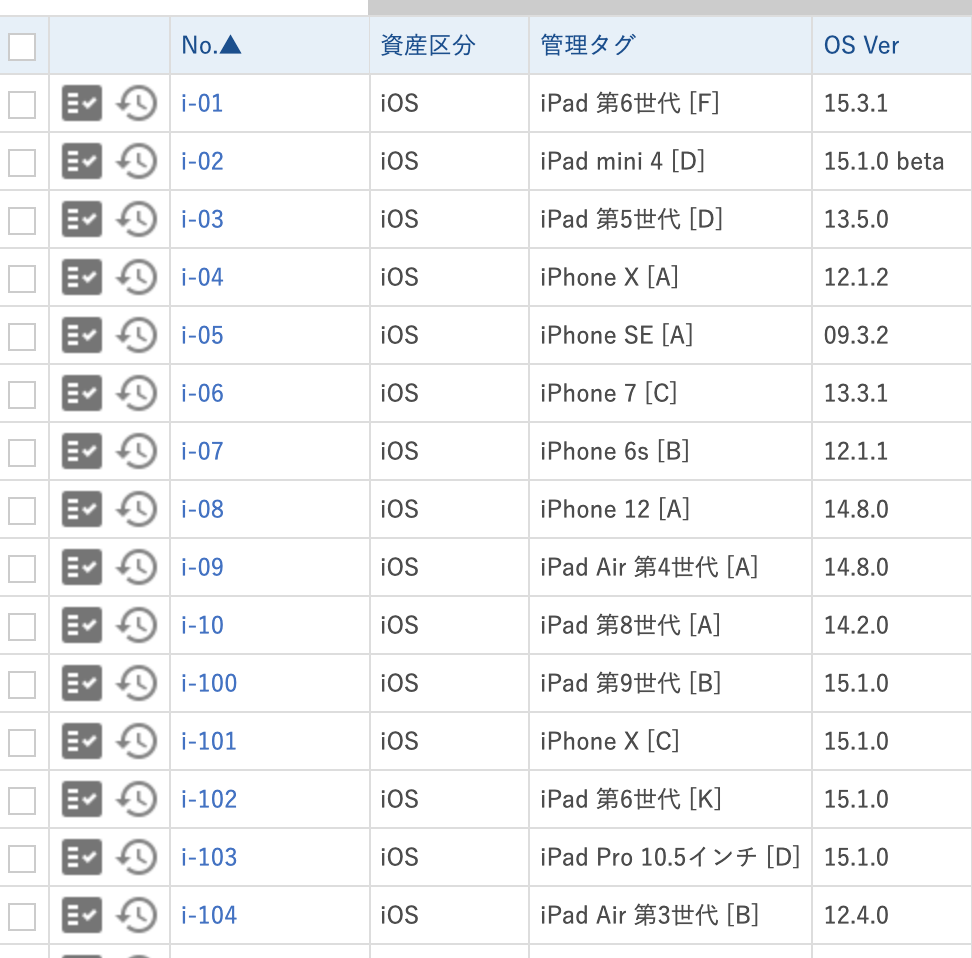Toggle the select-all checkbox in header
Screen dimensions: 972x958
coord(22,47)
